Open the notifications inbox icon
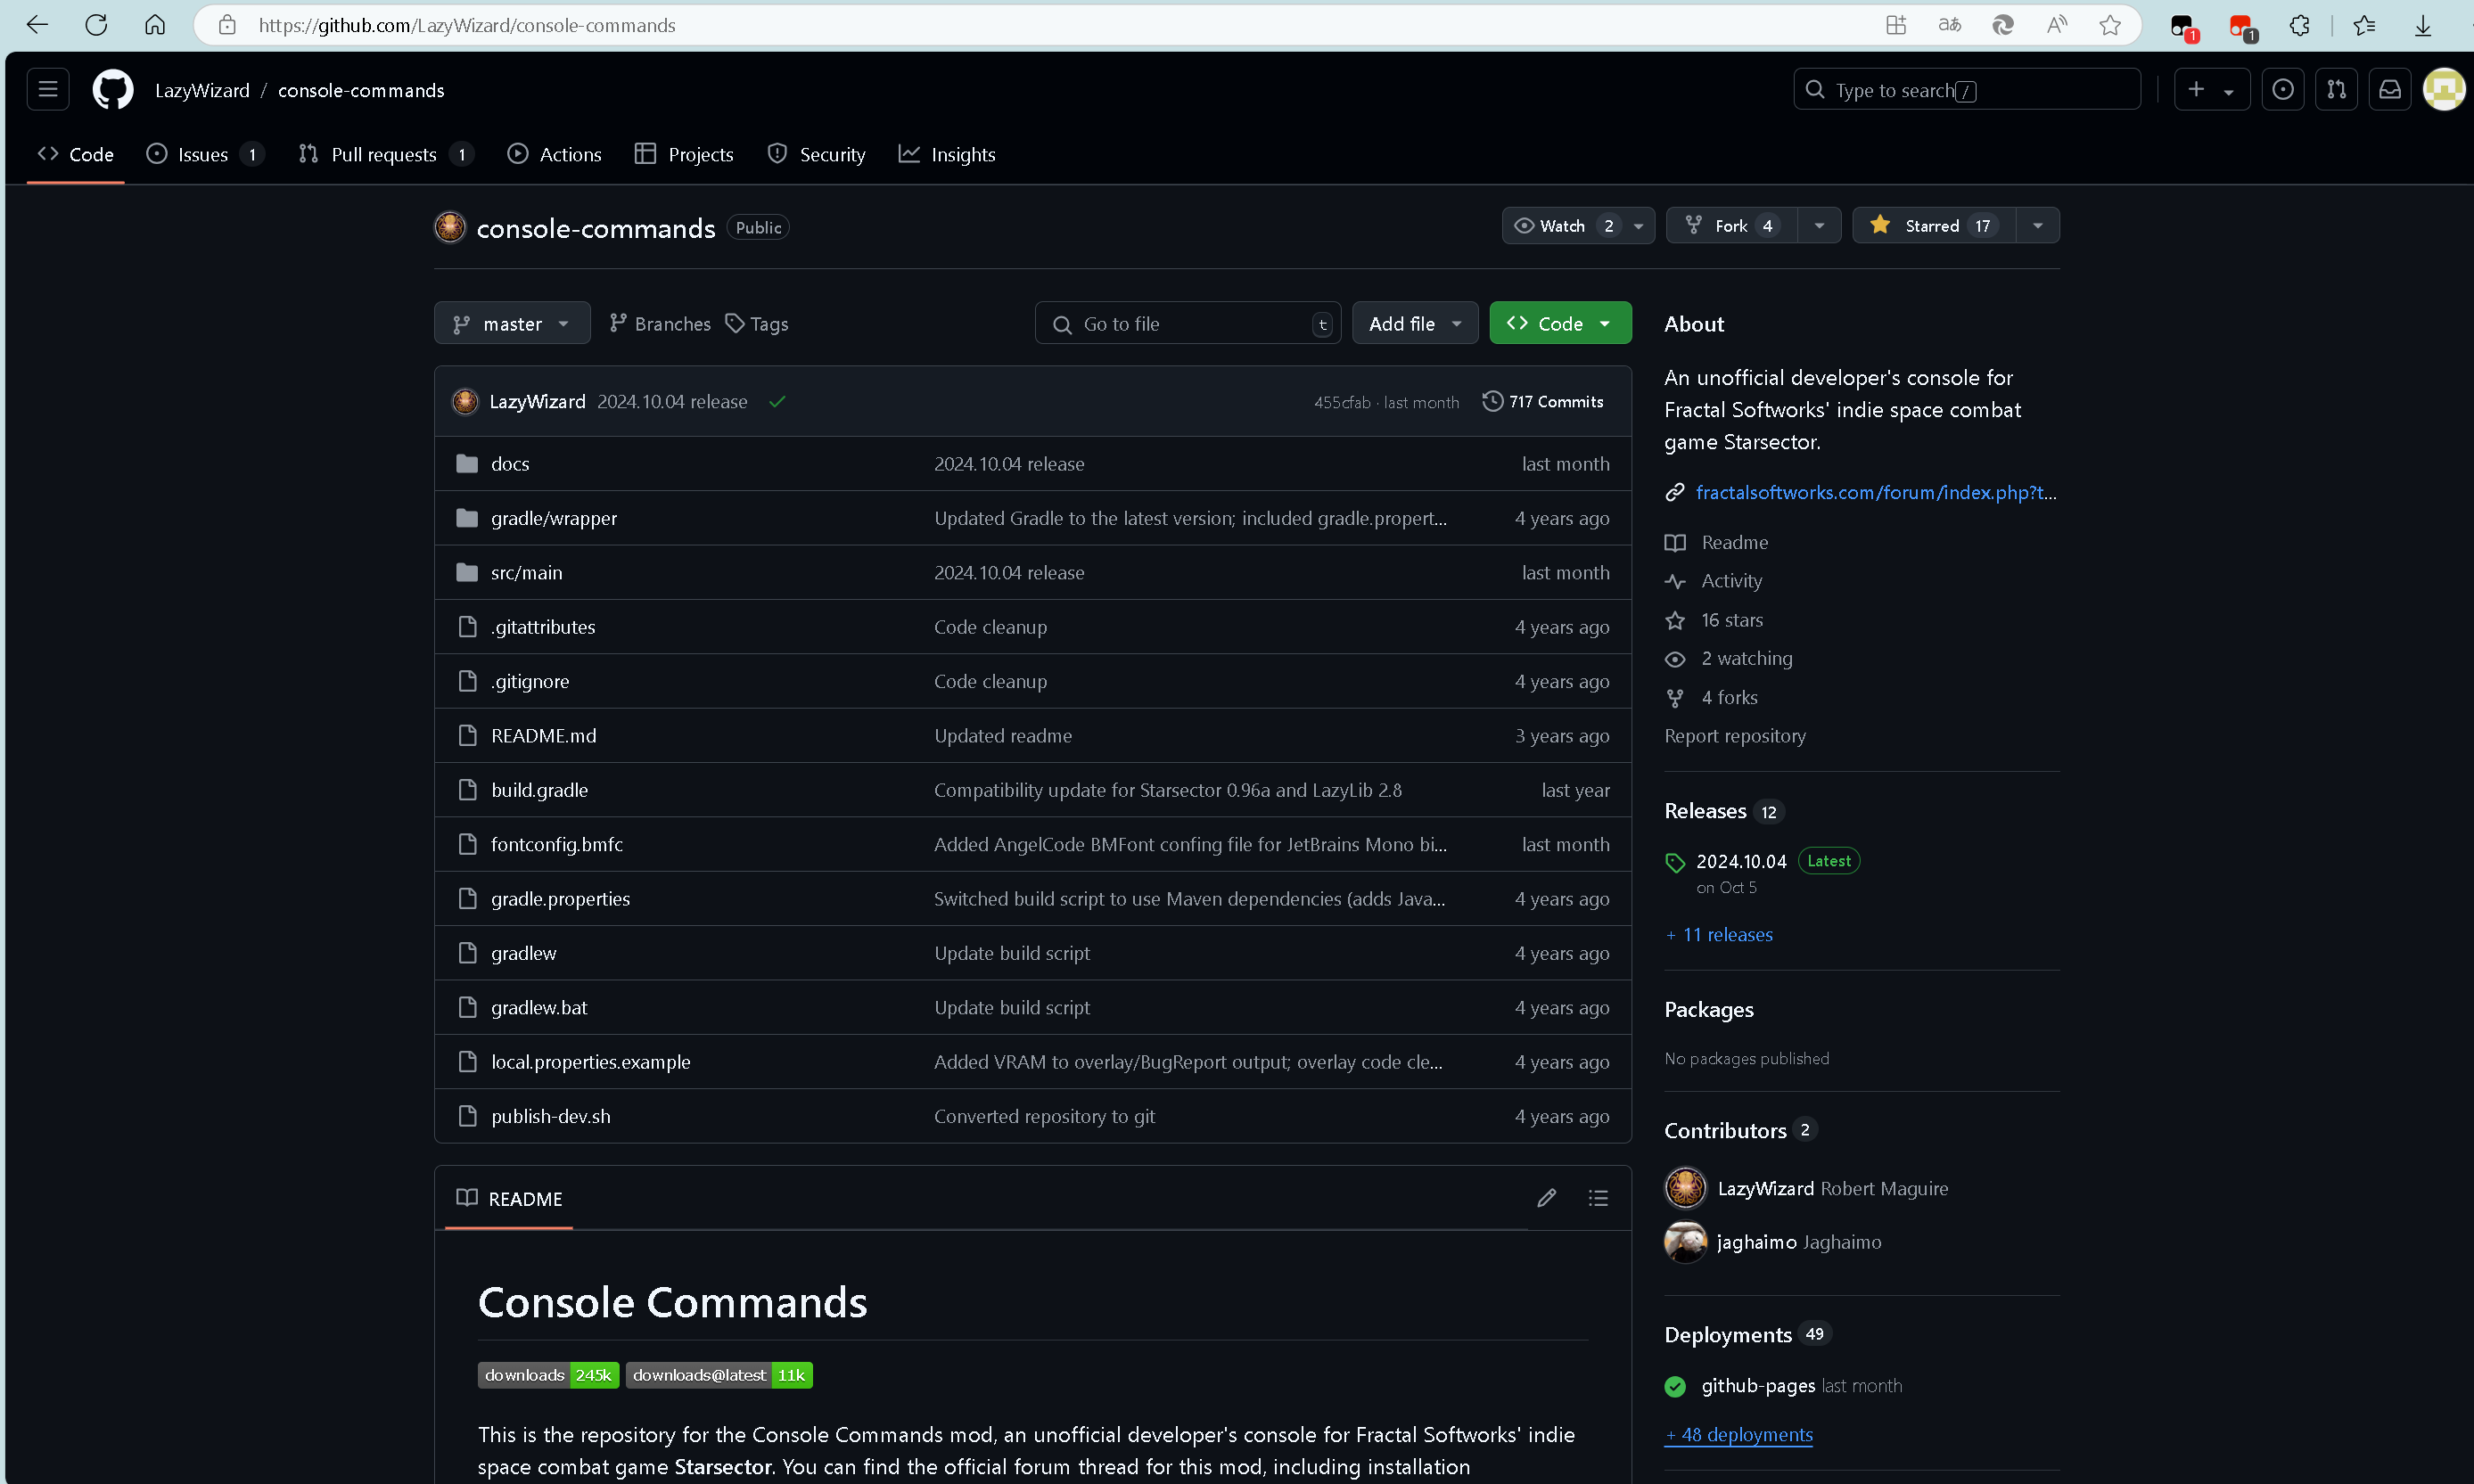2474x1484 pixels. pyautogui.click(x=2389, y=90)
